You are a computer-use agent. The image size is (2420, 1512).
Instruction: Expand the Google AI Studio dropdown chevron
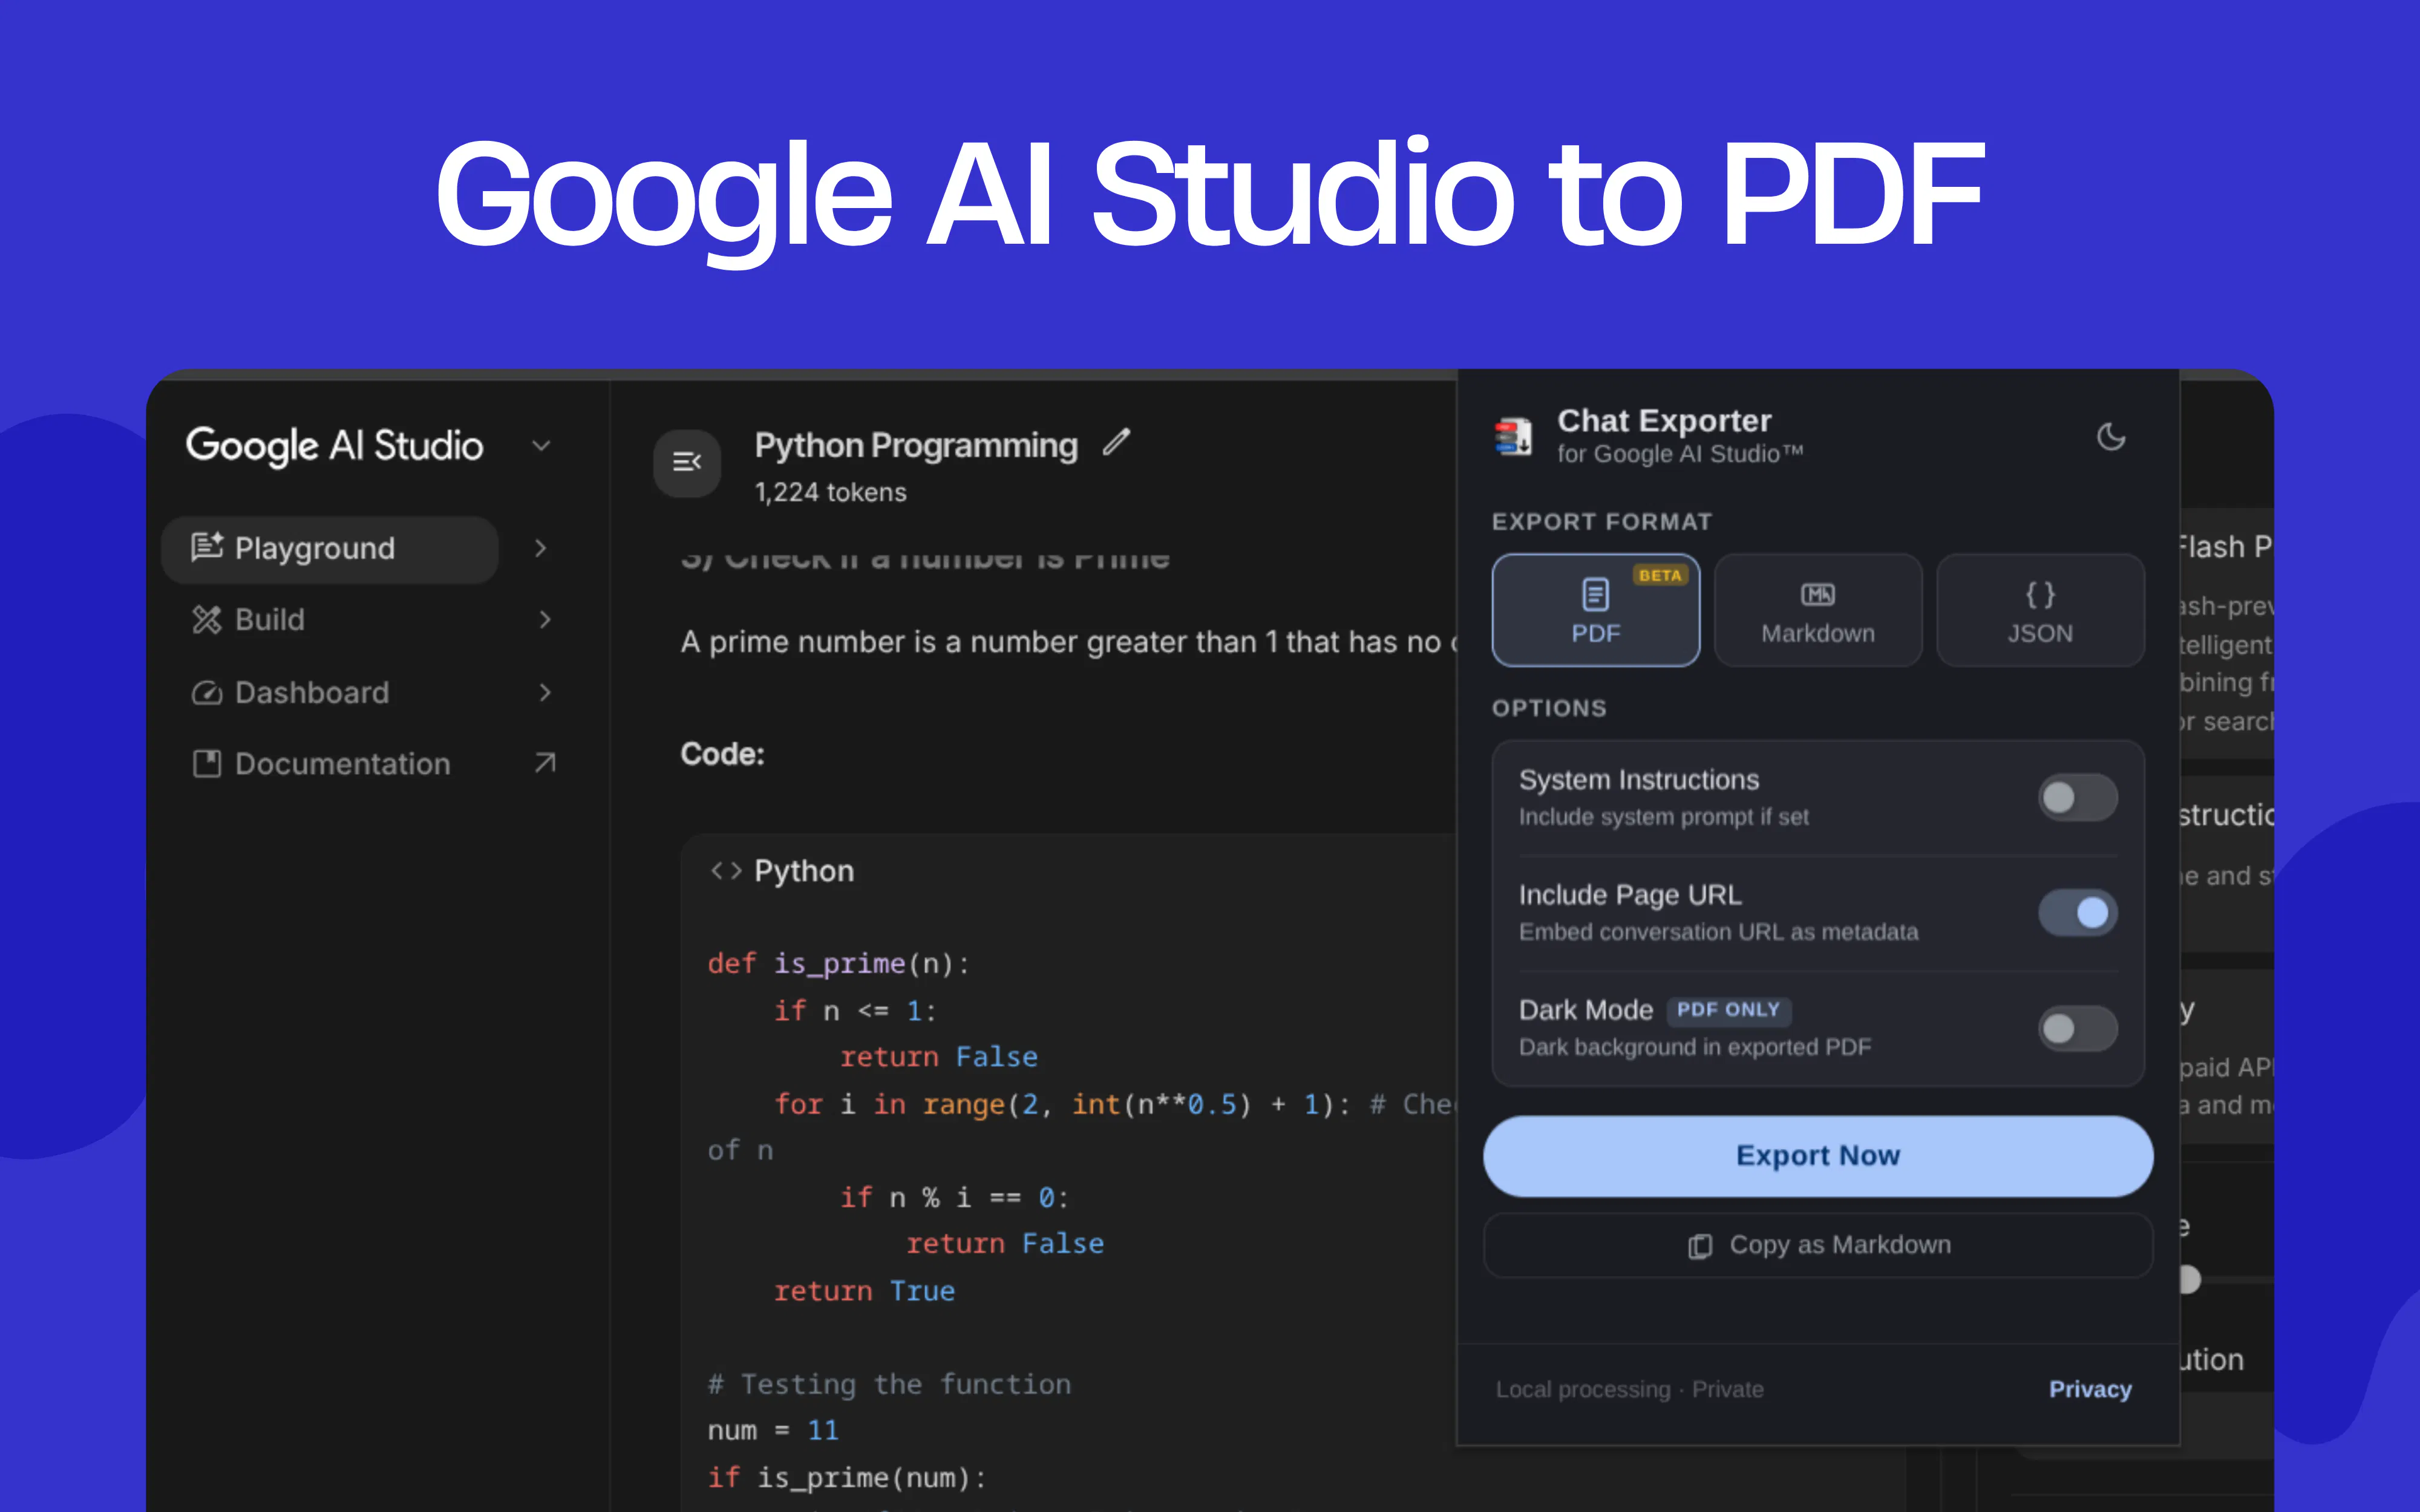542,445
